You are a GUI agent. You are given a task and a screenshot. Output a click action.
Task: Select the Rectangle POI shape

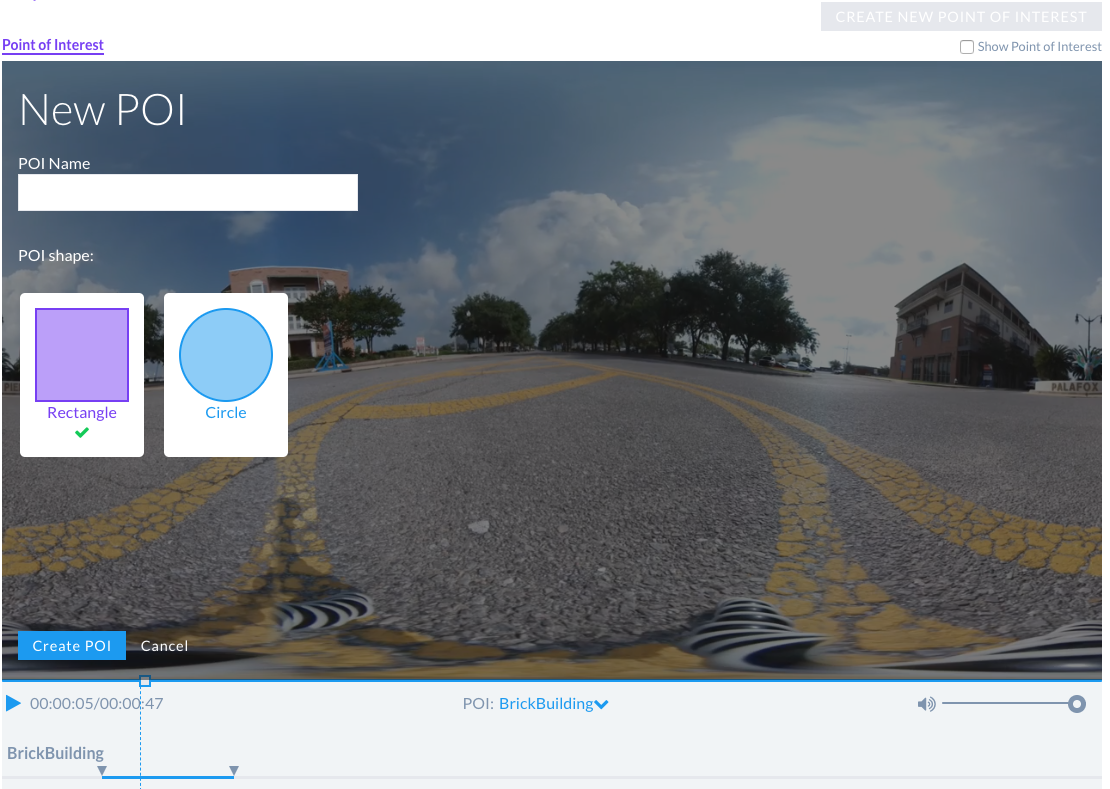[82, 375]
